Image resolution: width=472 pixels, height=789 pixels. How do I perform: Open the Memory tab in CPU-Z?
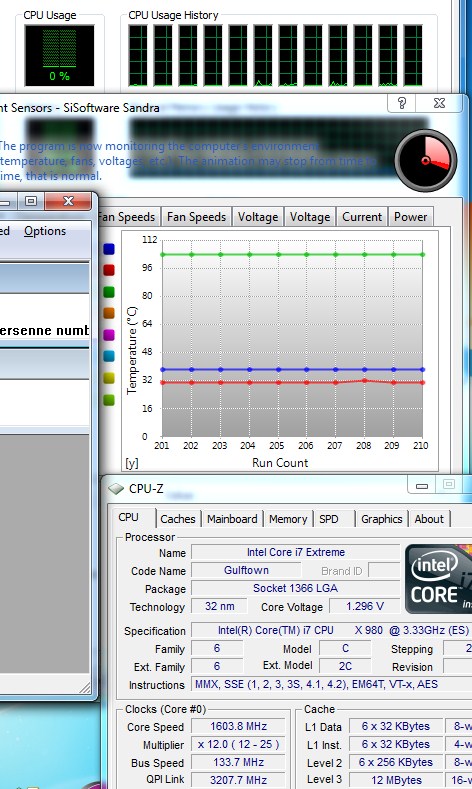288,519
